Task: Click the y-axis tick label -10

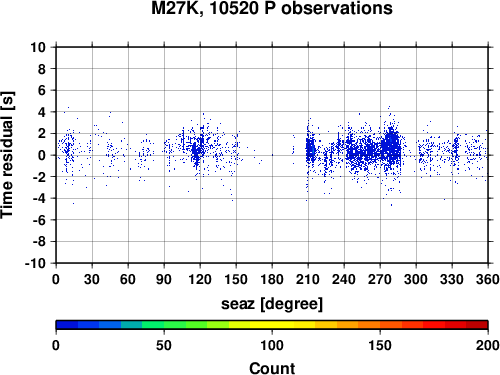Action: coord(35,263)
